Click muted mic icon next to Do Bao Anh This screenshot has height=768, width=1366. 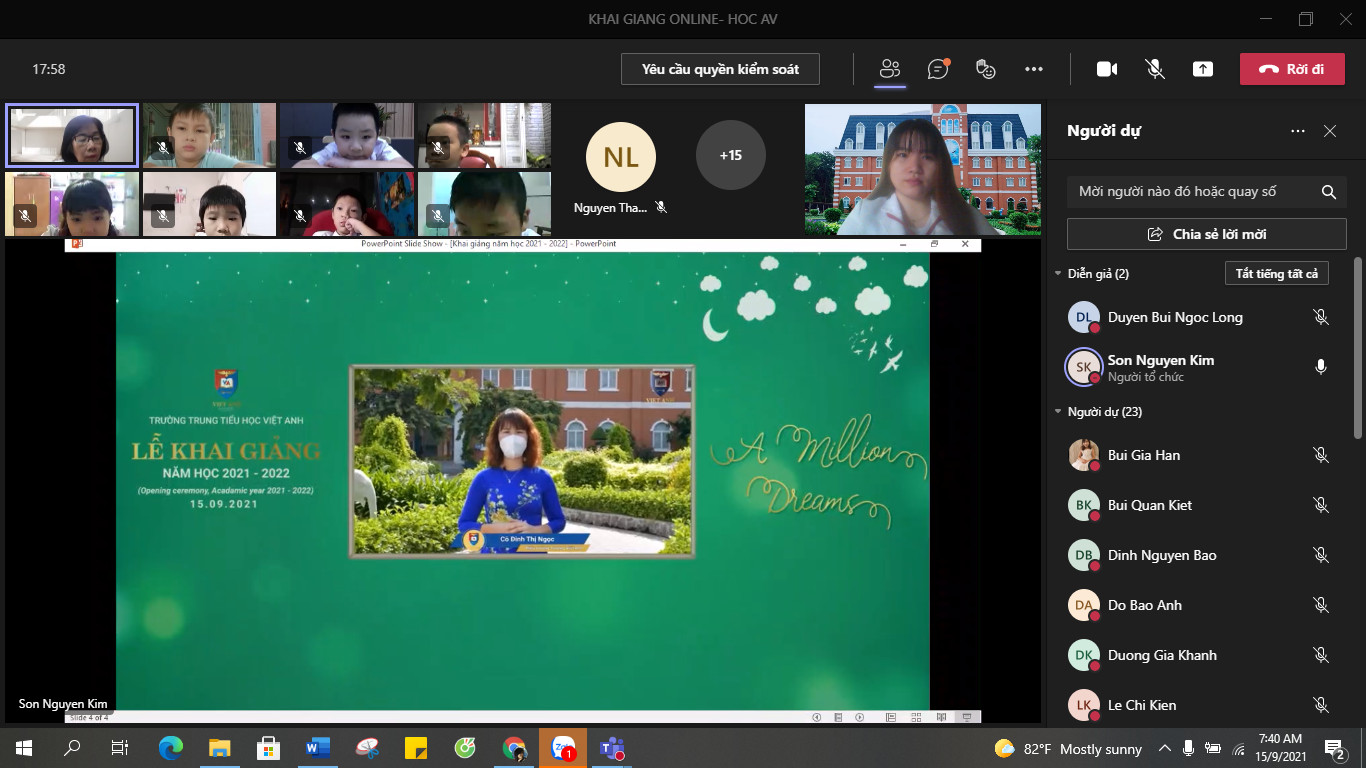coord(1321,605)
